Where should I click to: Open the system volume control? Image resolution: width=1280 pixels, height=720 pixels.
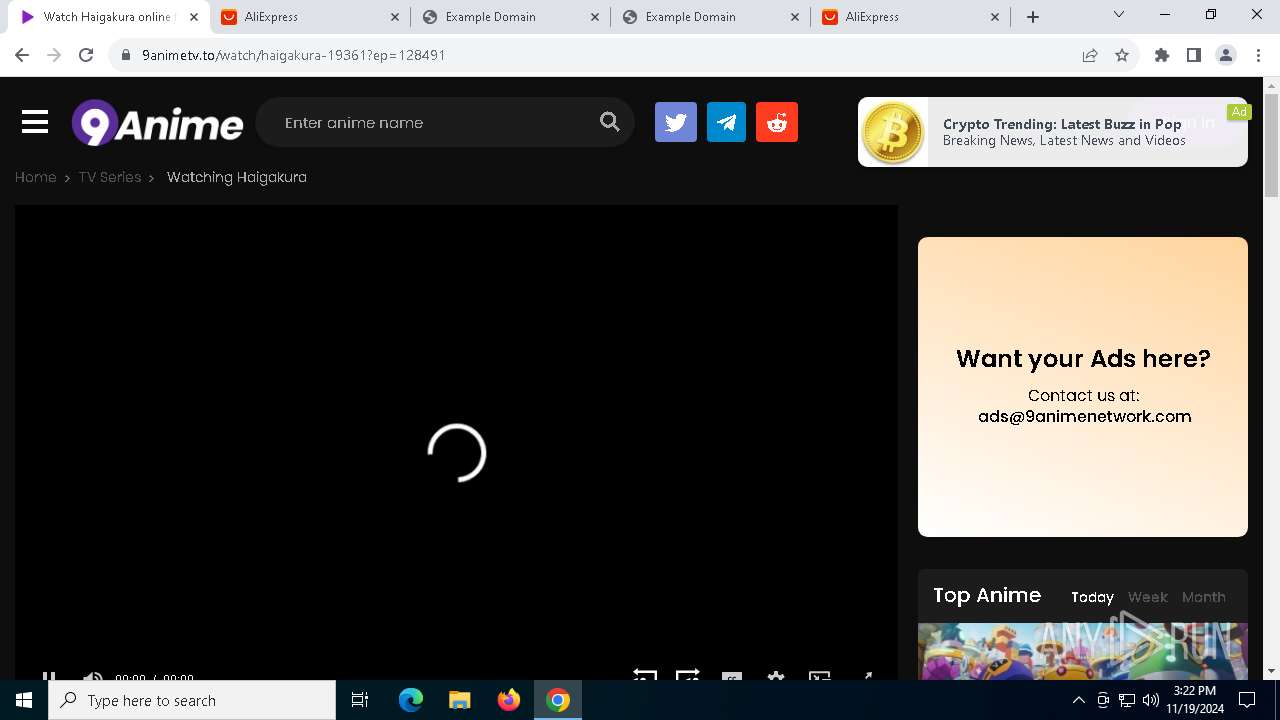click(1151, 700)
